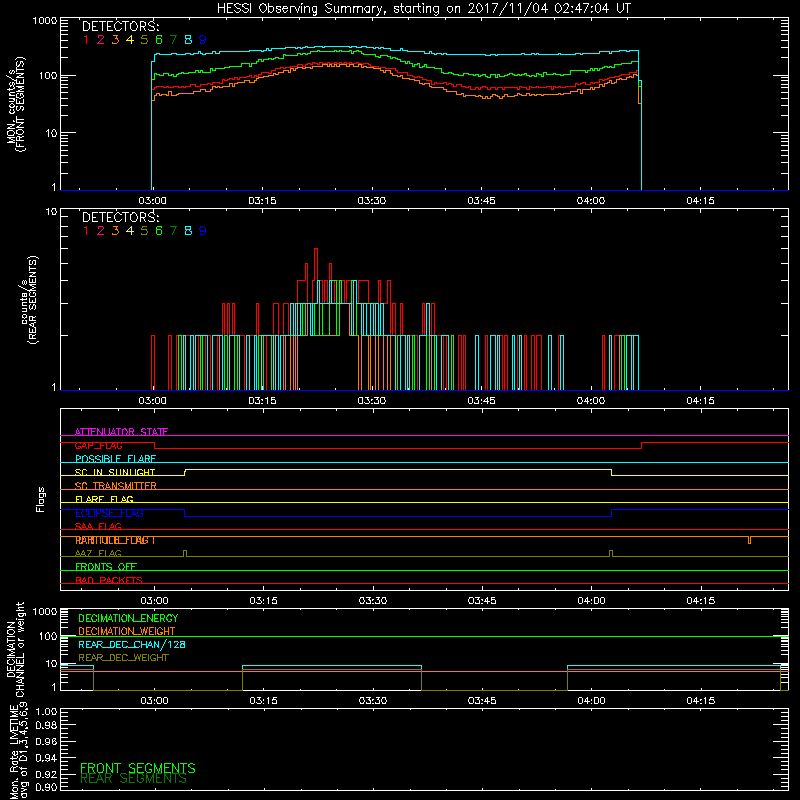Click the SC_TRANSMITTER flag label
The width and height of the screenshot is (800, 800).
(x=116, y=486)
